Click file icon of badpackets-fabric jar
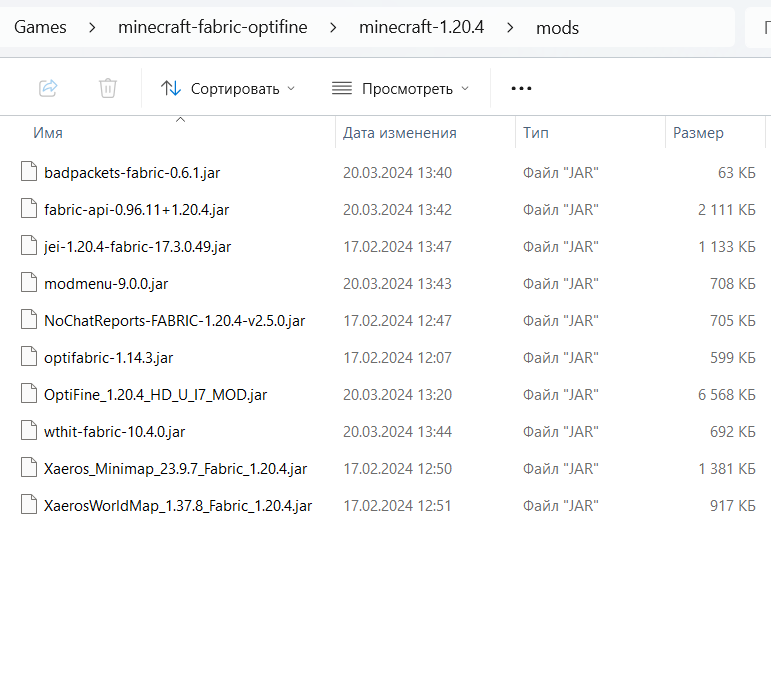The height and width of the screenshot is (682, 771). [x=29, y=172]
